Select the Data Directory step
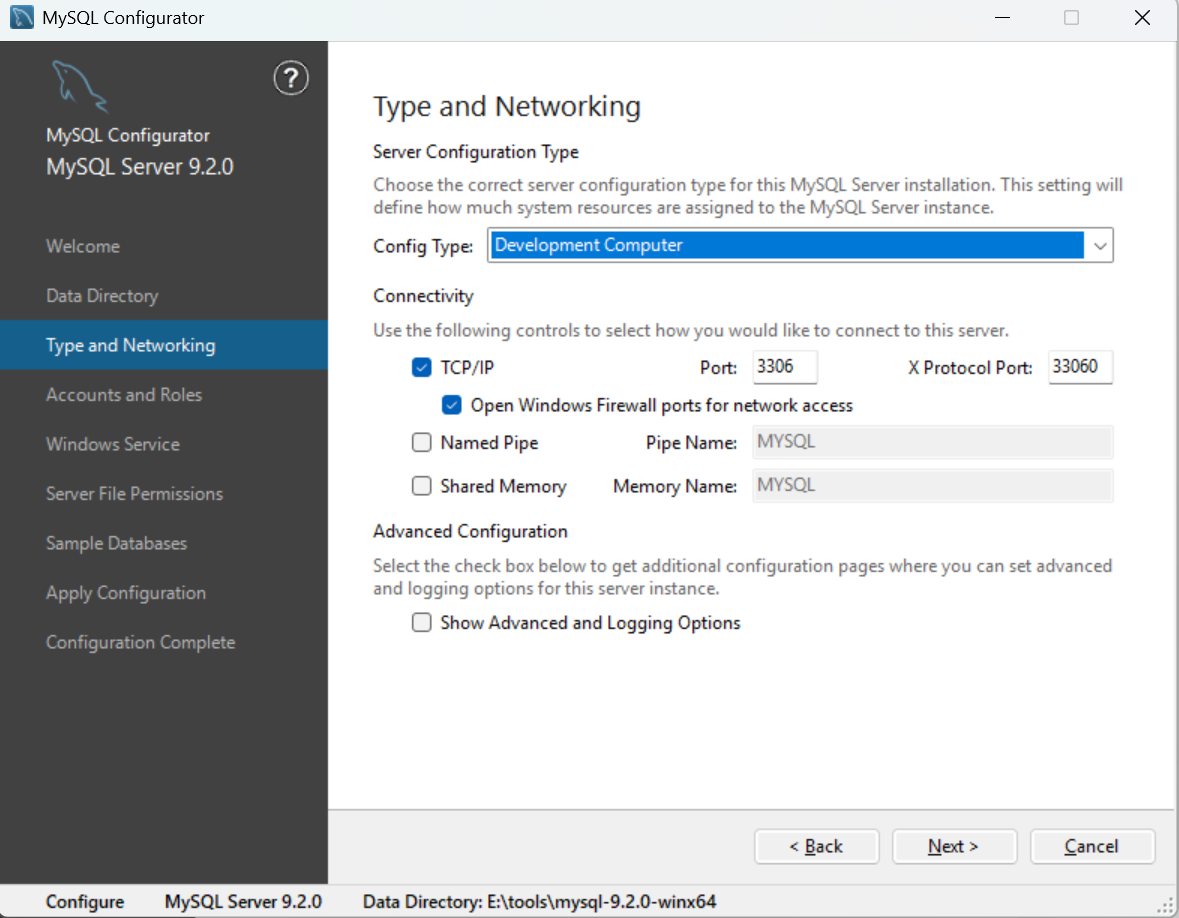Viewport: 1179px width, 918px height. coord(102,295)
